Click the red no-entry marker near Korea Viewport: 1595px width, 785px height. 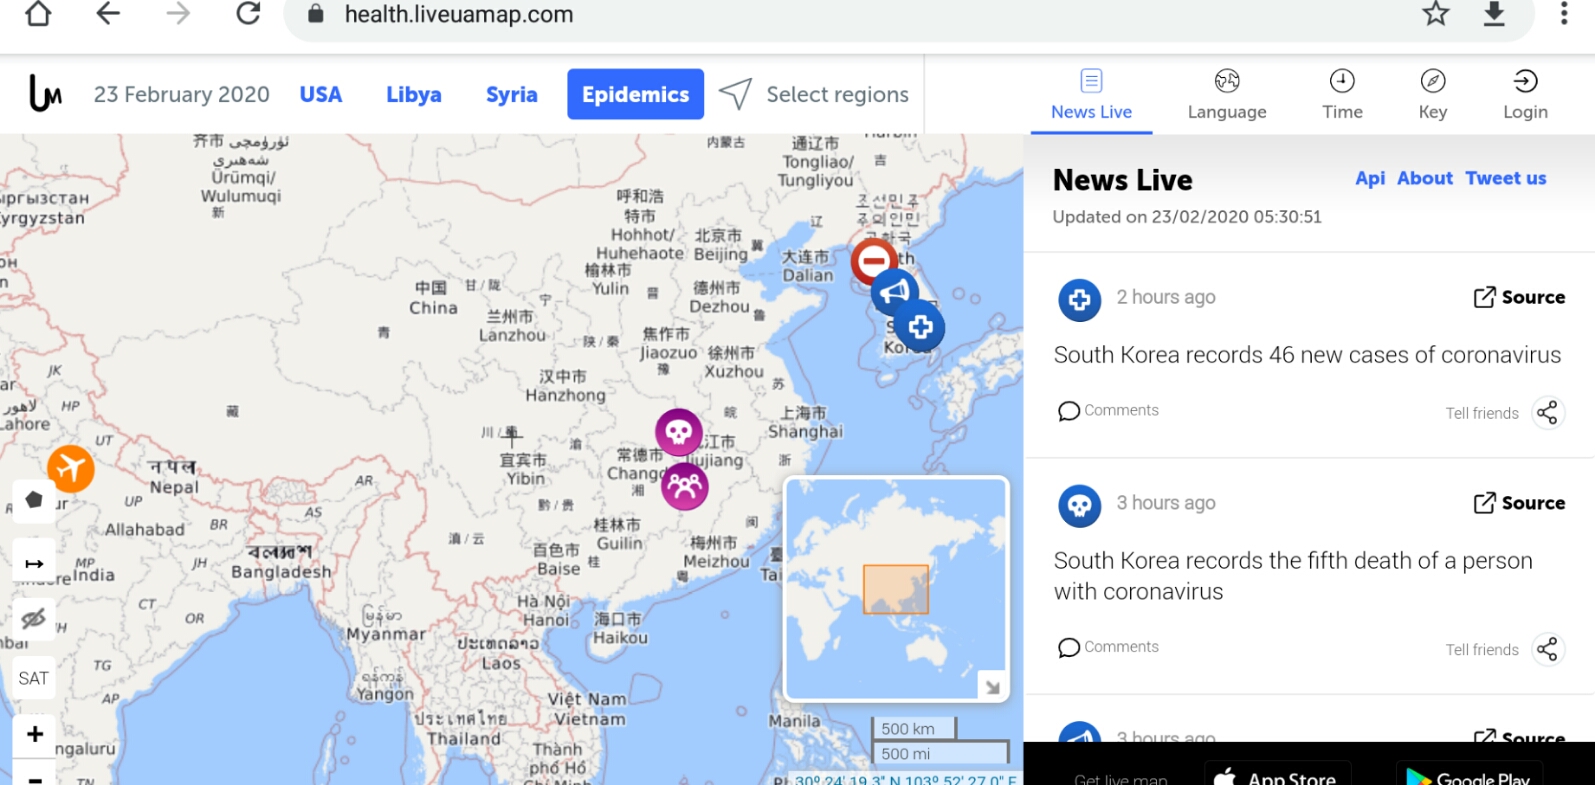point(874,261)
